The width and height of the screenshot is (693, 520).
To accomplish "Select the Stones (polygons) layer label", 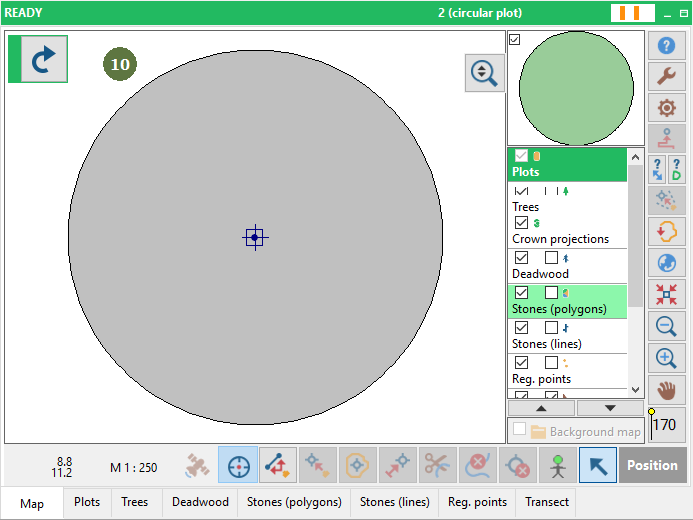I will pos(559,309).
